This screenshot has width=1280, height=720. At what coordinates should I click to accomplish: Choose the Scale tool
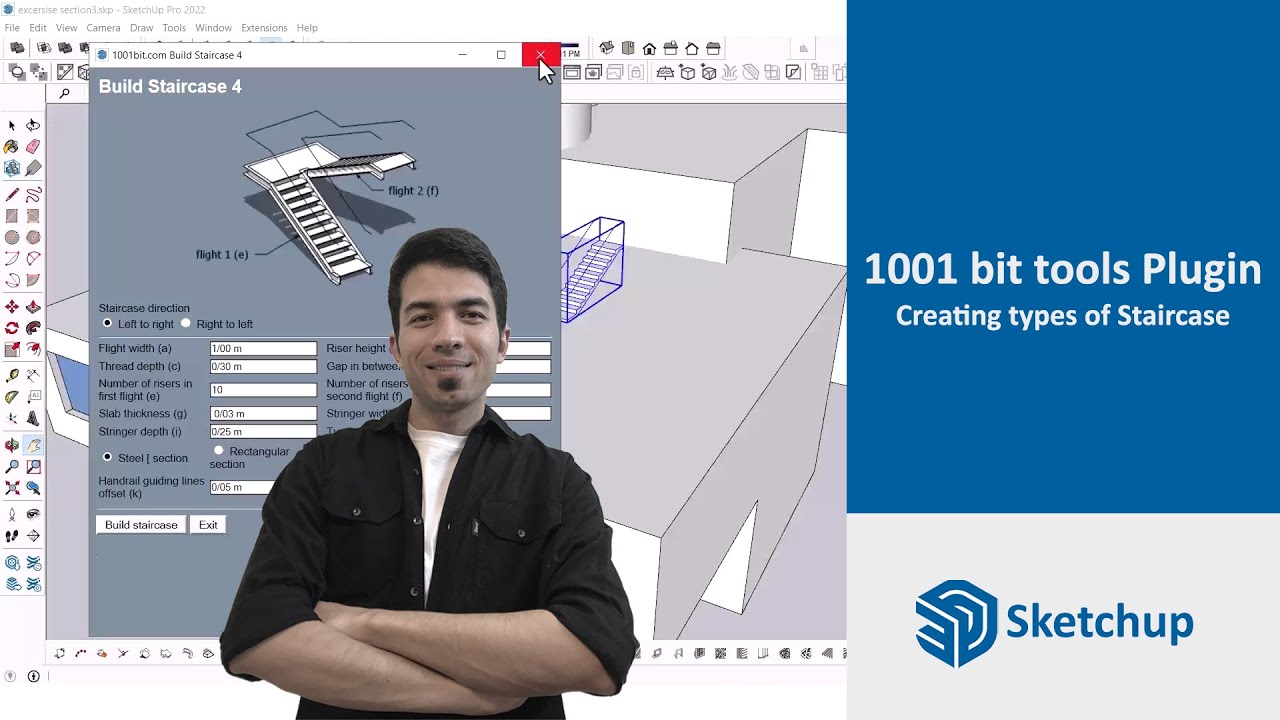pyautogui.click(x=12, y=349)
